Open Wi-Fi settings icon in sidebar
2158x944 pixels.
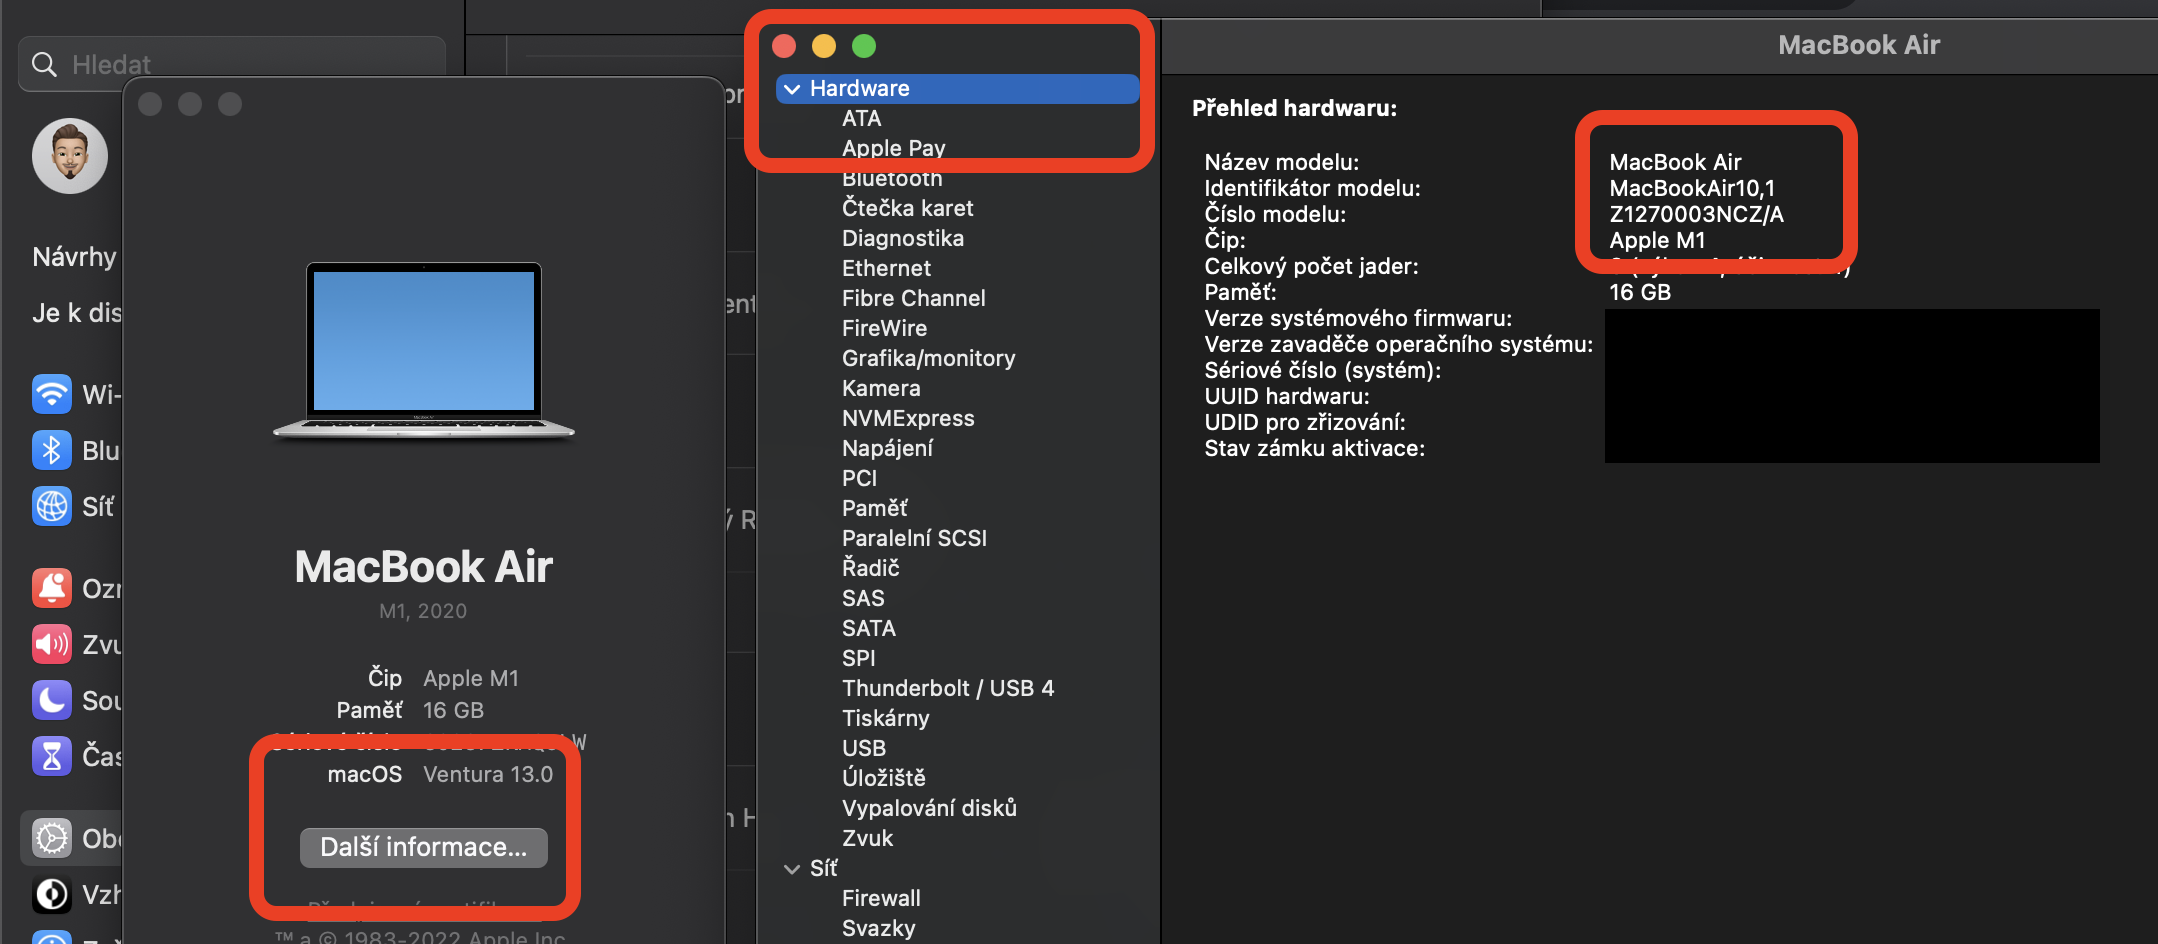pyautogui.click(x=52, y=394)
